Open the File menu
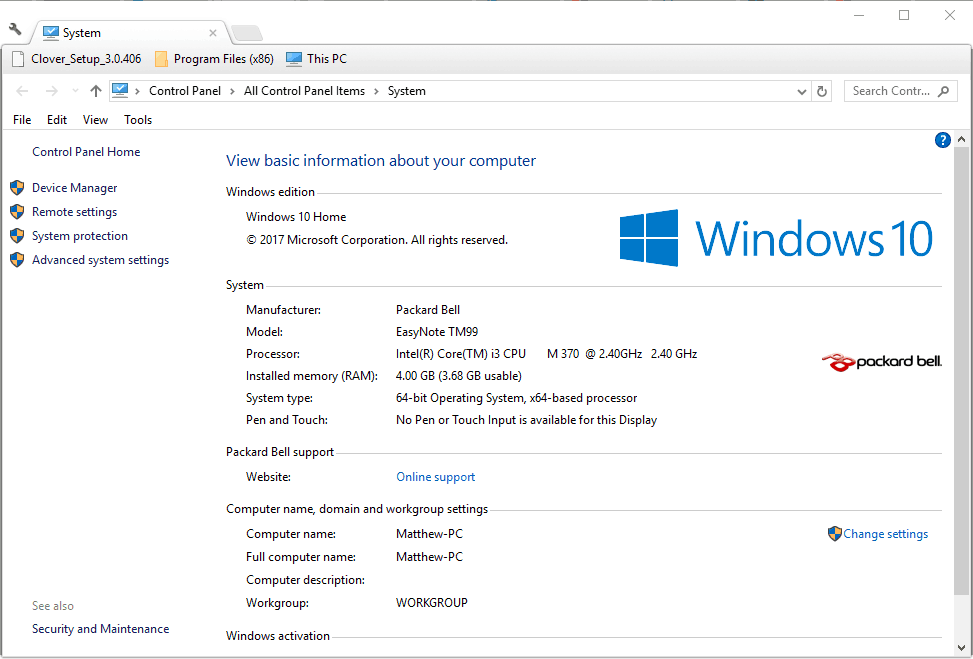Image resolution: width=973 pixels, height=659 pixels. 22,120
